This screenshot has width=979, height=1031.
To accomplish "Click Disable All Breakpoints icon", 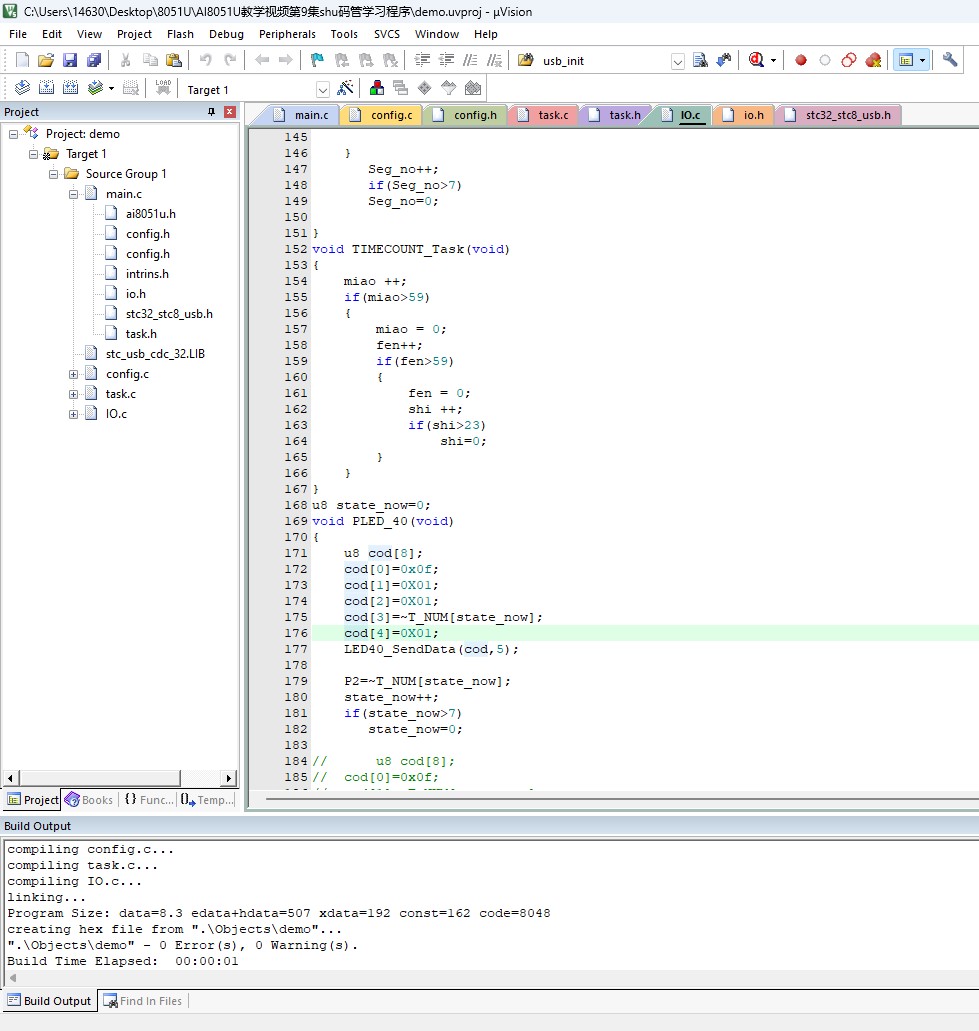I will coord(849,60).
